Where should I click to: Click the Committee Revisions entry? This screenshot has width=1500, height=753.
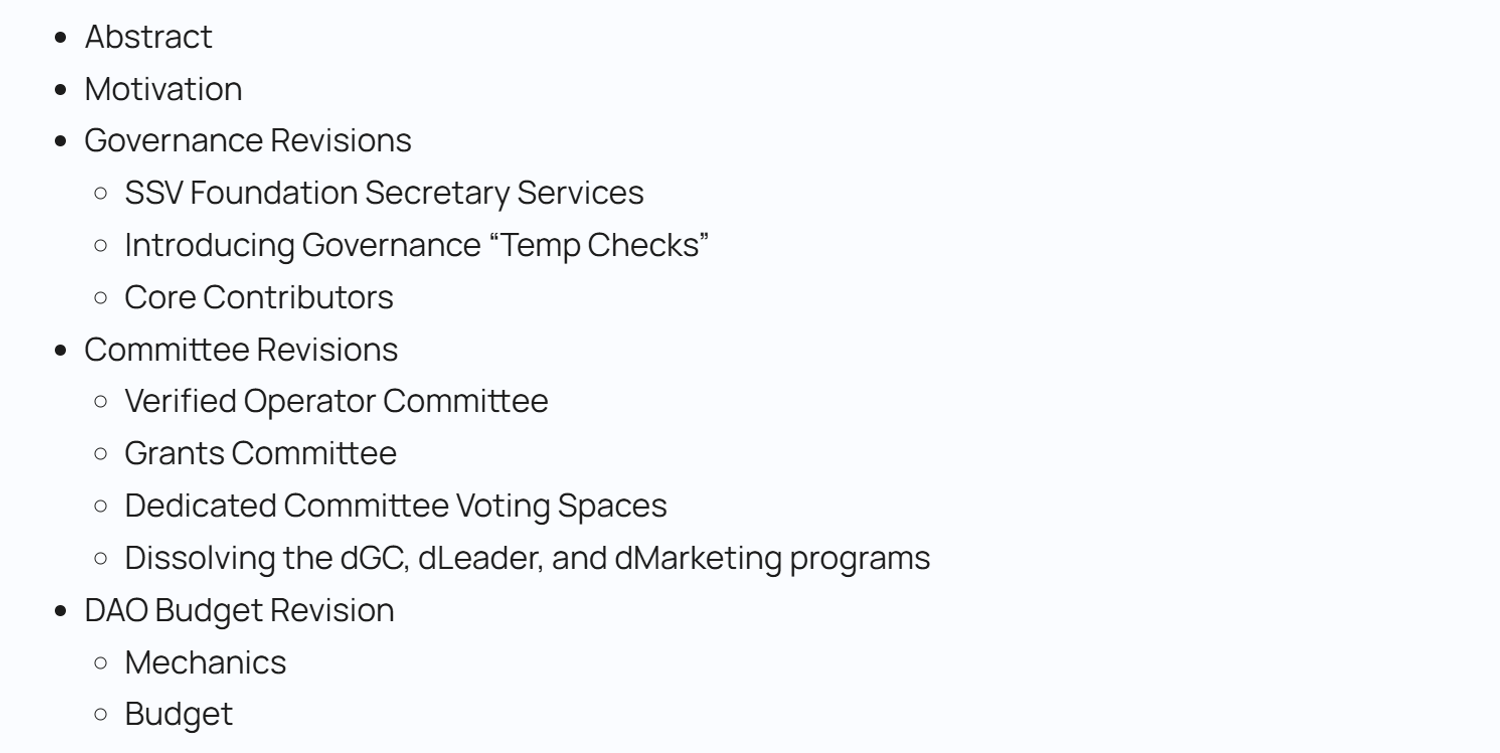(241, 349)
